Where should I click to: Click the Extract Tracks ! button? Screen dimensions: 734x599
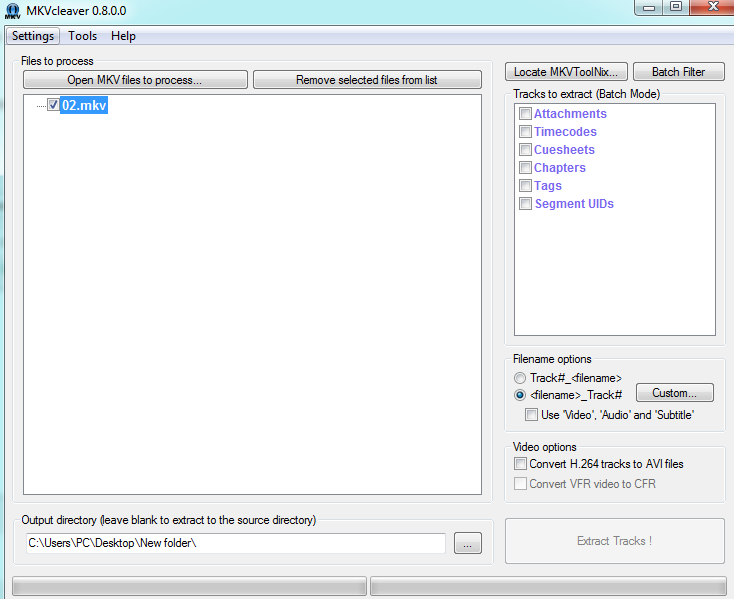point(615,541)
